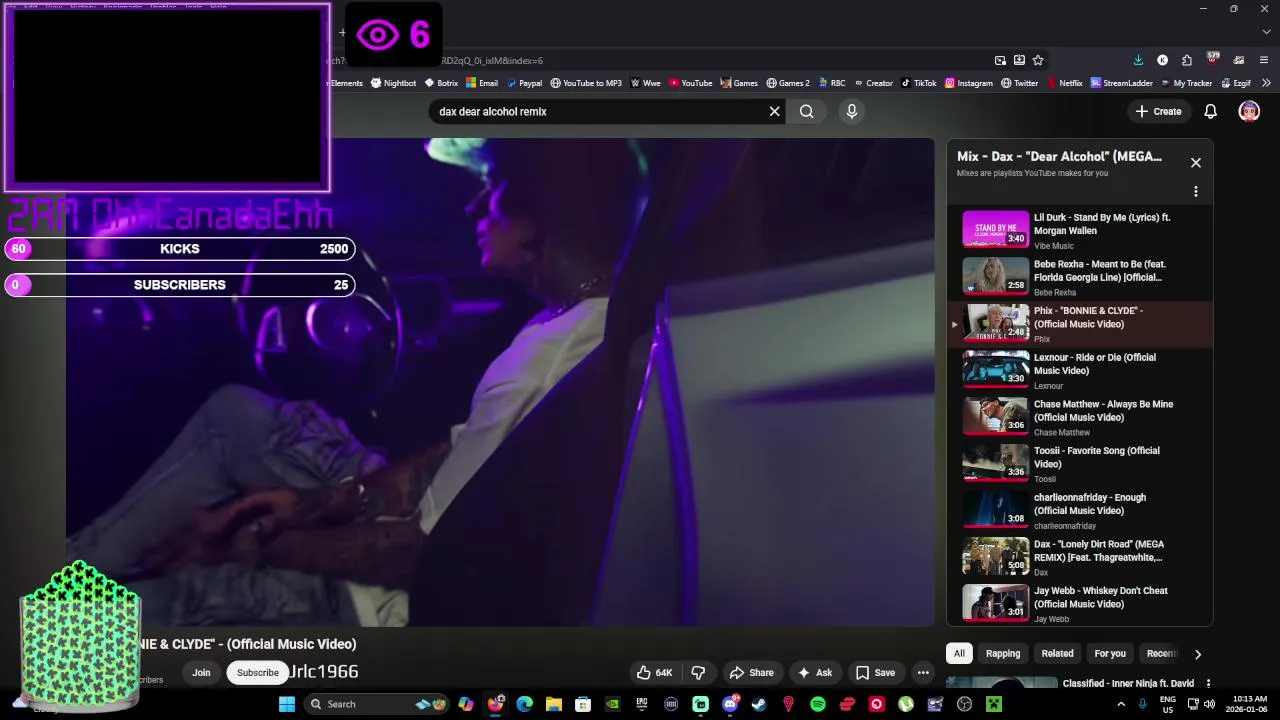Viewport: 1280px width, 720px height.
Task: Show more filter chips with right arrow
Action: tap(1197, 654)
